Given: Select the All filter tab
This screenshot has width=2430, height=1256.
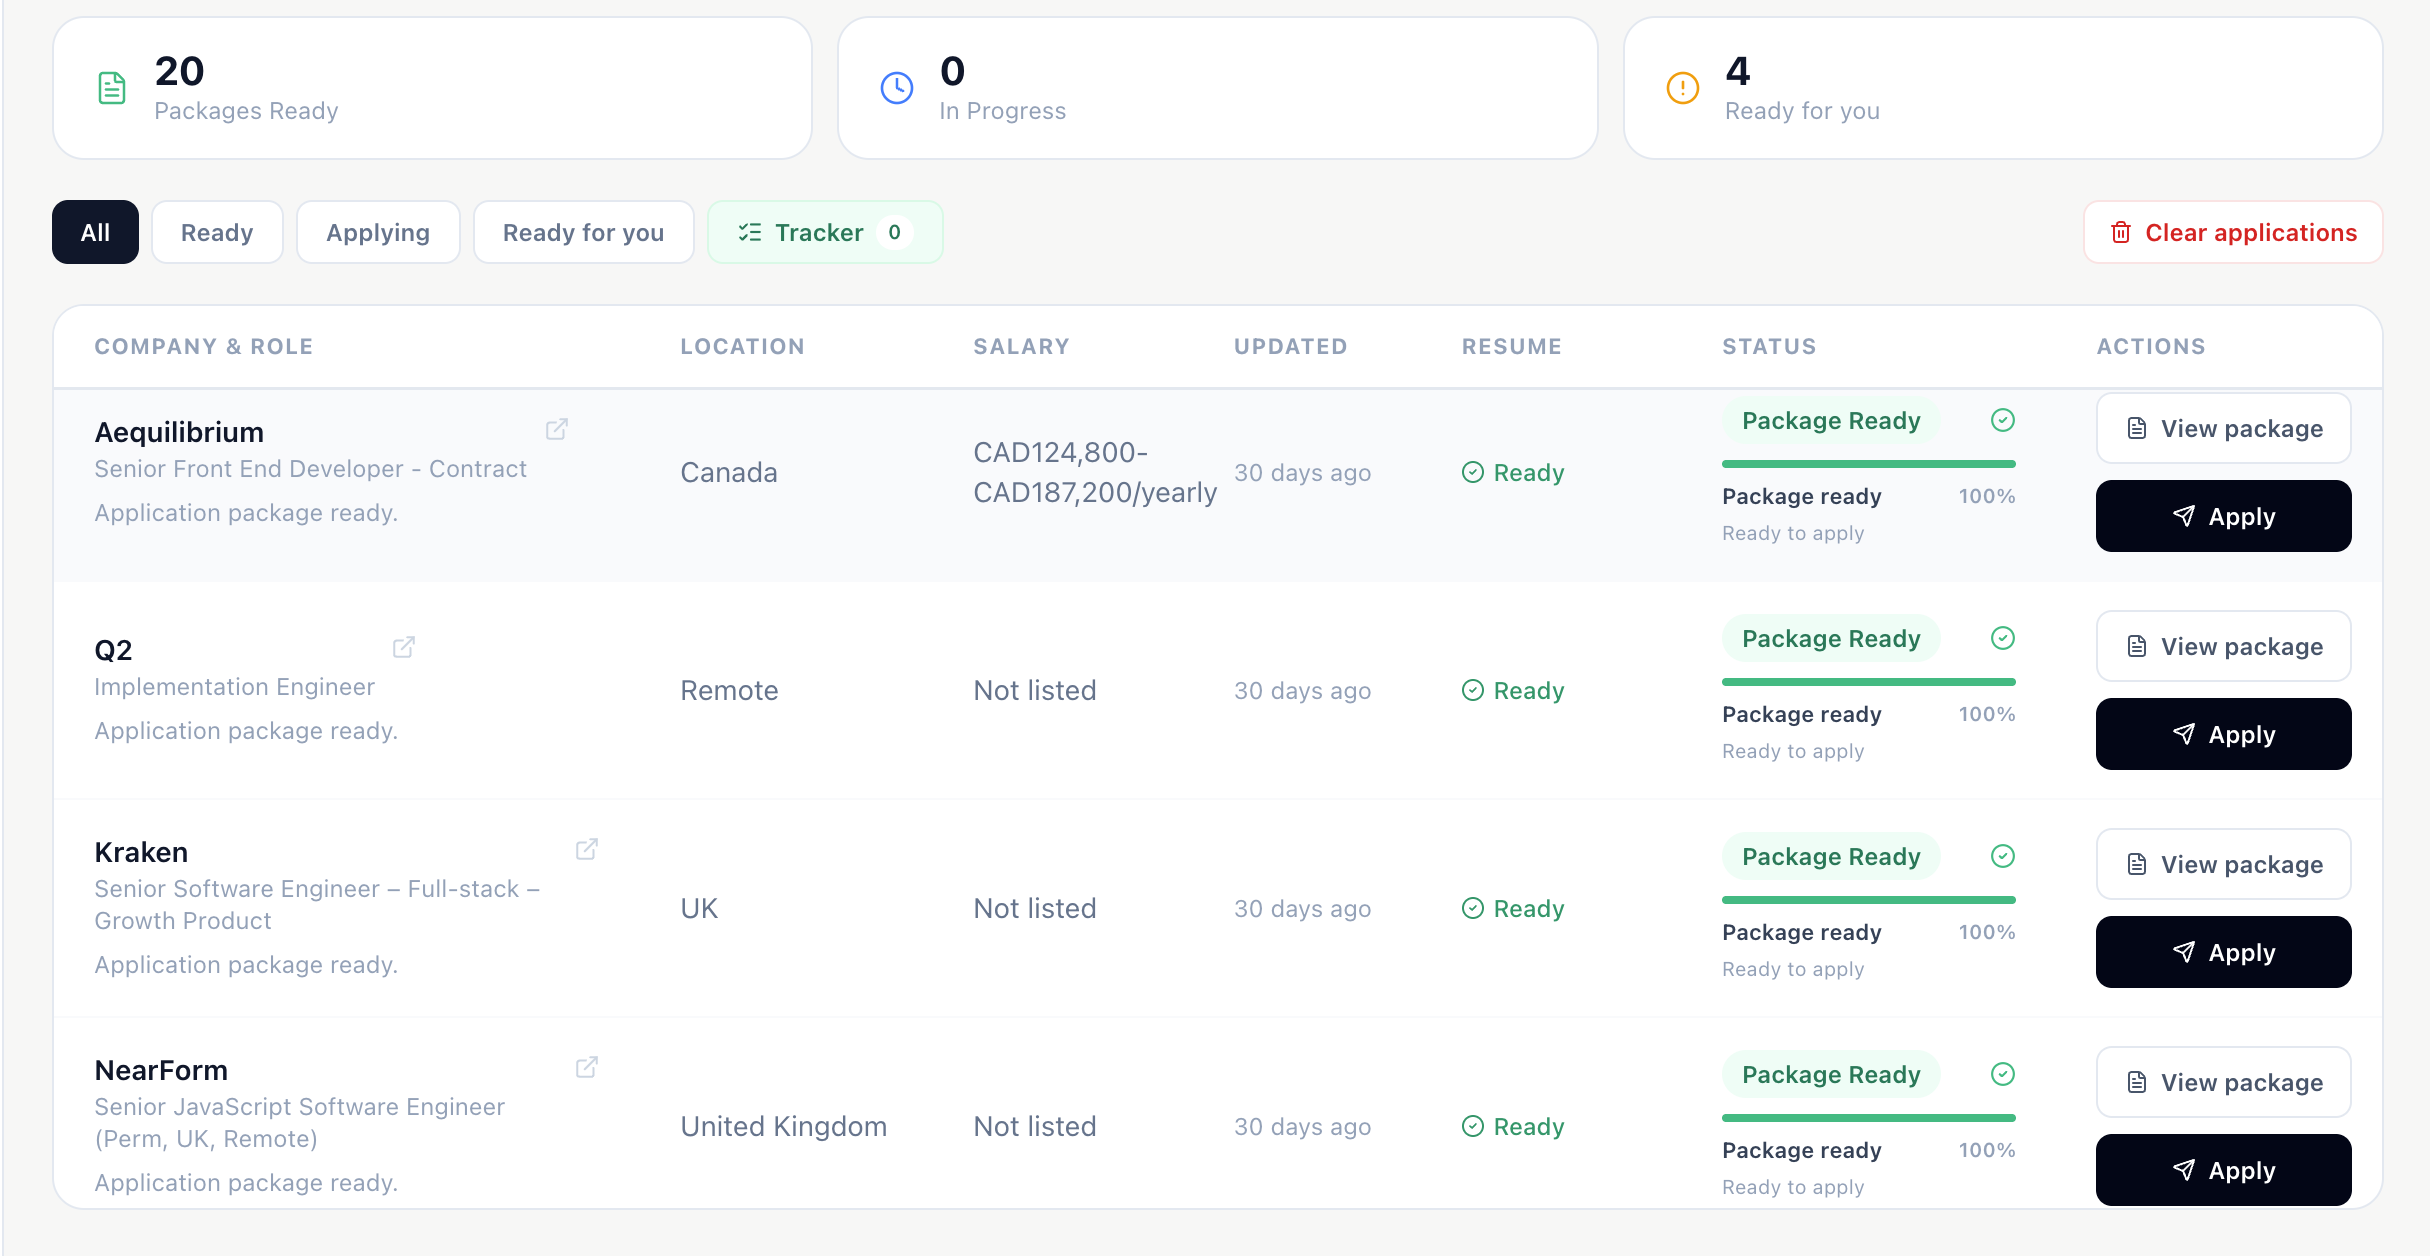Looking at the screenshot, I should [x=95, y=232].
